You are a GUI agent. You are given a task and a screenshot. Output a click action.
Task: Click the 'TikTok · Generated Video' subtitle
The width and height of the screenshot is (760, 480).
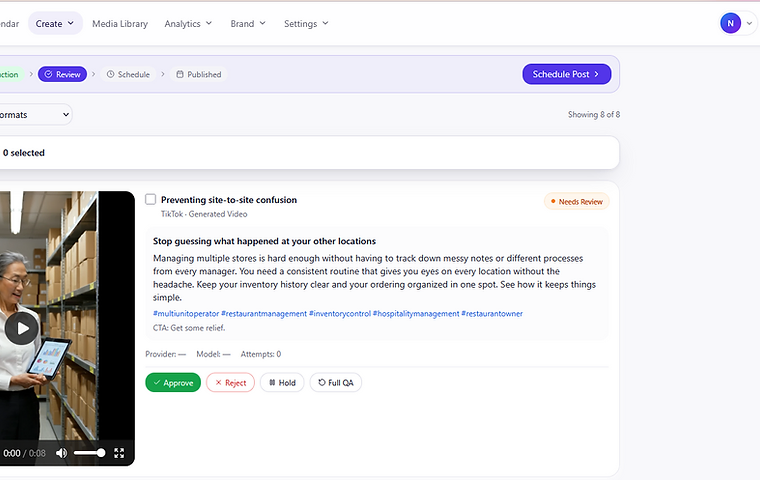[x=204, y=214]
